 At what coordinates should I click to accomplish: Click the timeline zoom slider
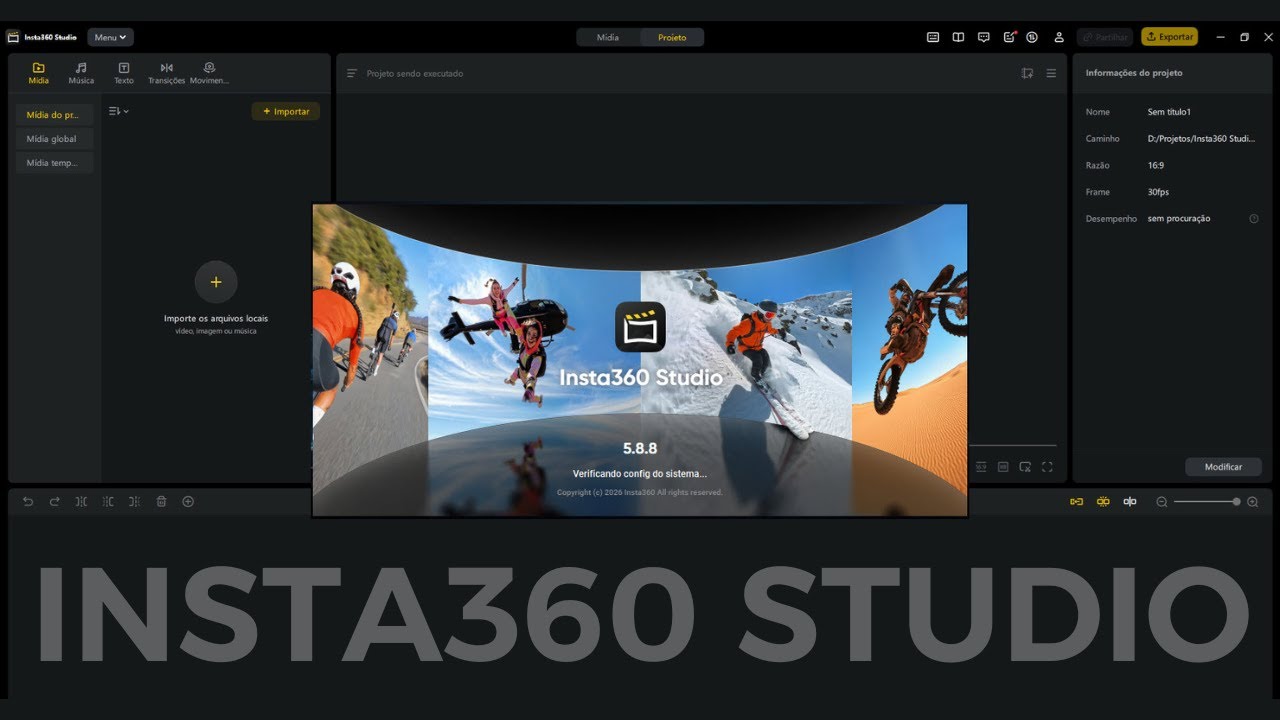[x=1208, y=502]
